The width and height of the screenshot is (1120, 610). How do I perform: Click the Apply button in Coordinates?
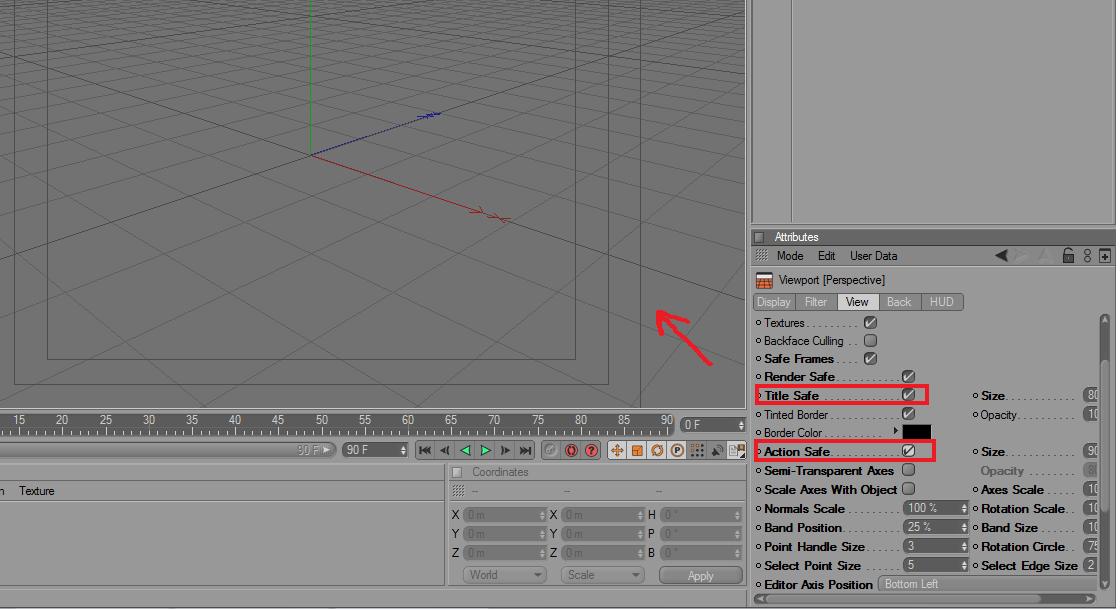(x=700, y=576)
